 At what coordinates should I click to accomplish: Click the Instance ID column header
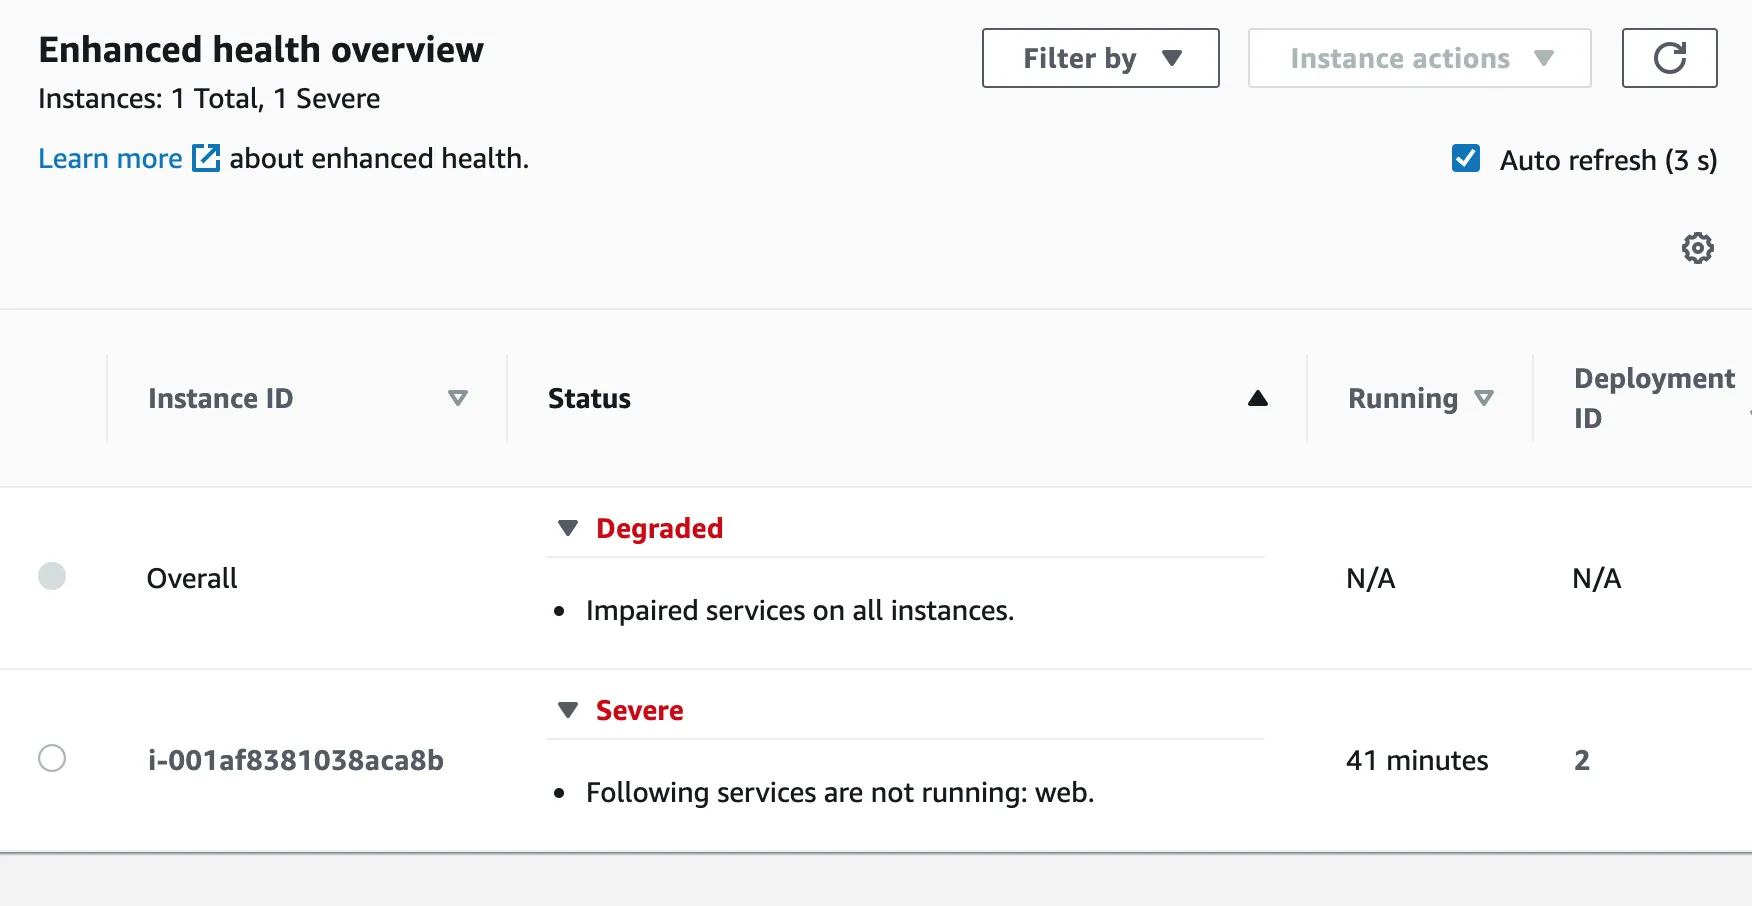(221, 398)
